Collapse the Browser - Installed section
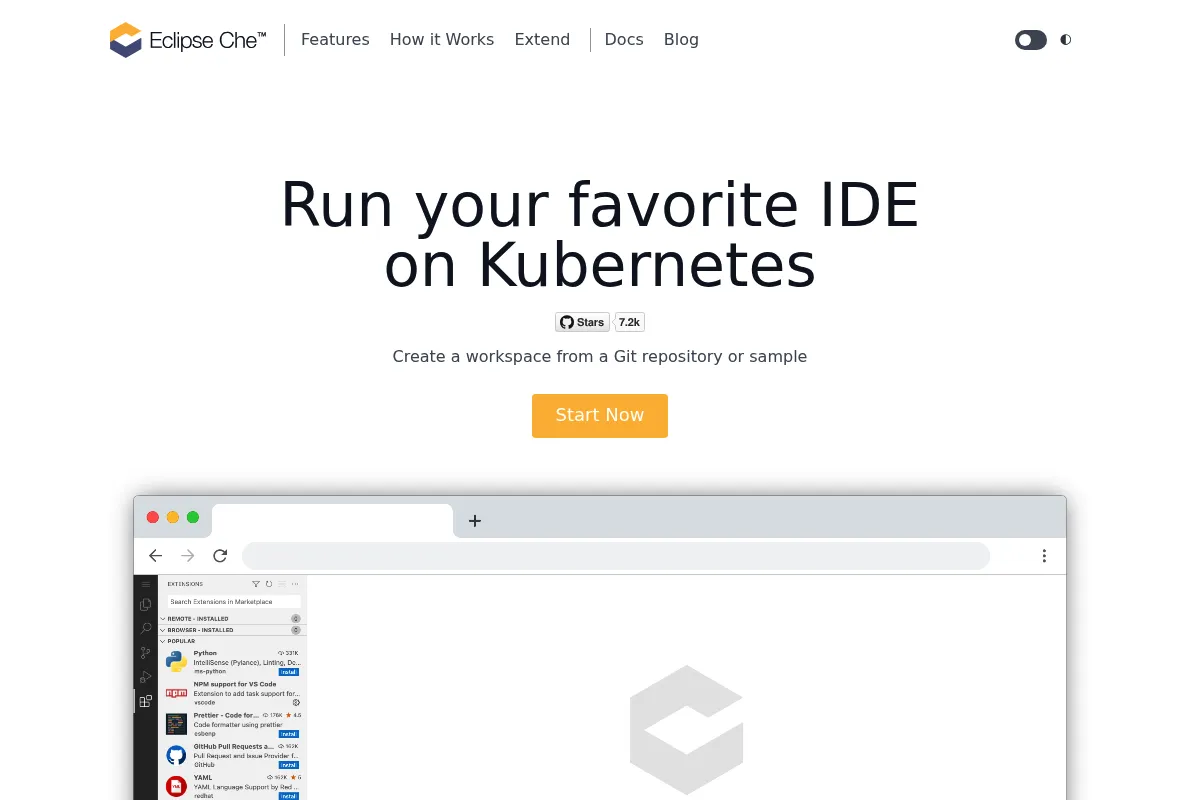Screen dimensions: 1200x800 coord(232,630)
